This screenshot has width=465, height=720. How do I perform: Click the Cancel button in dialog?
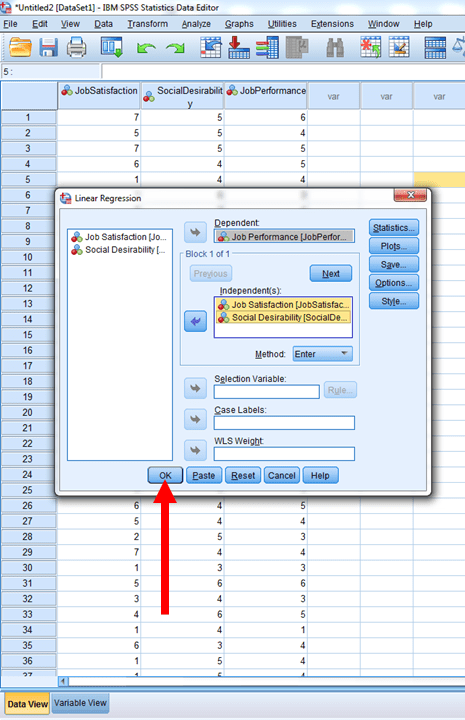click(x=281, y=475)
